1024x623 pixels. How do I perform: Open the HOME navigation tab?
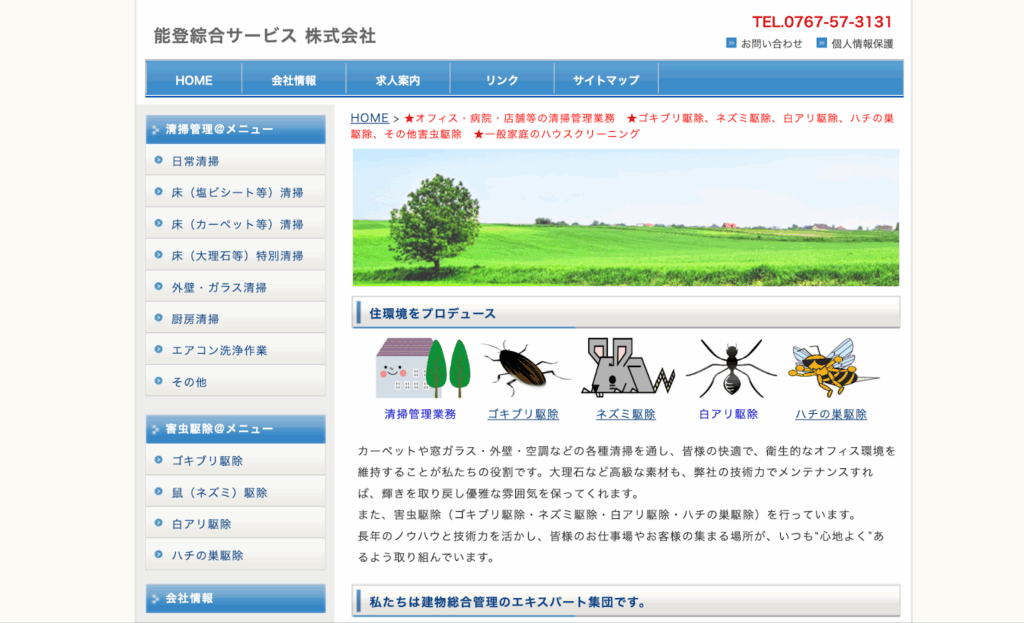pyautogui.click(x=194, y=80)
